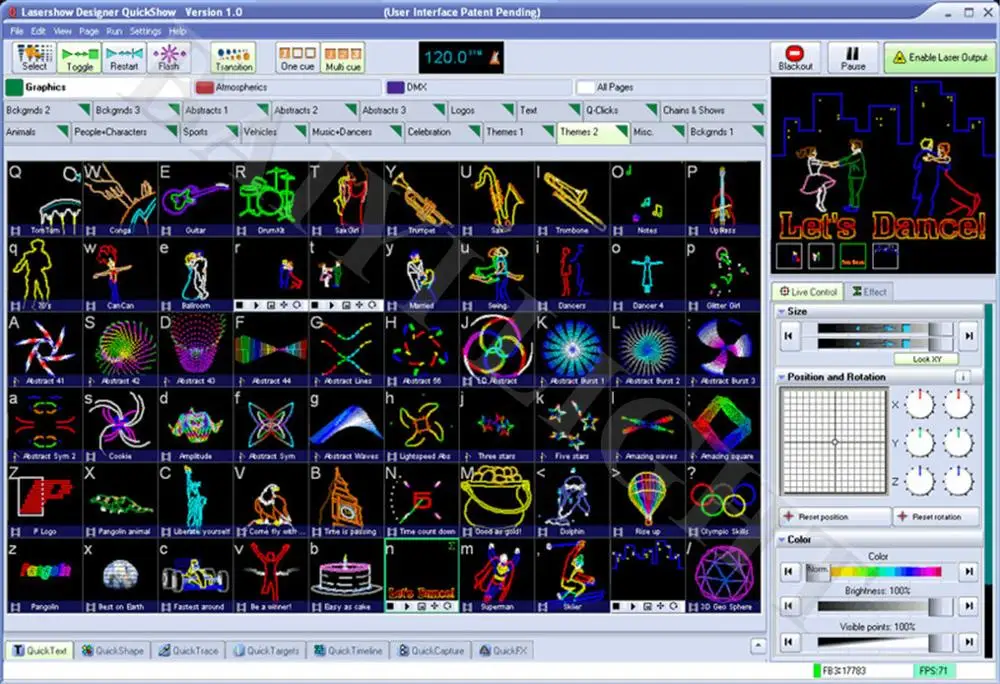Open the Help menu
Image resolution: width=1000 pixels, height=684 pixels.
[177, 31]
